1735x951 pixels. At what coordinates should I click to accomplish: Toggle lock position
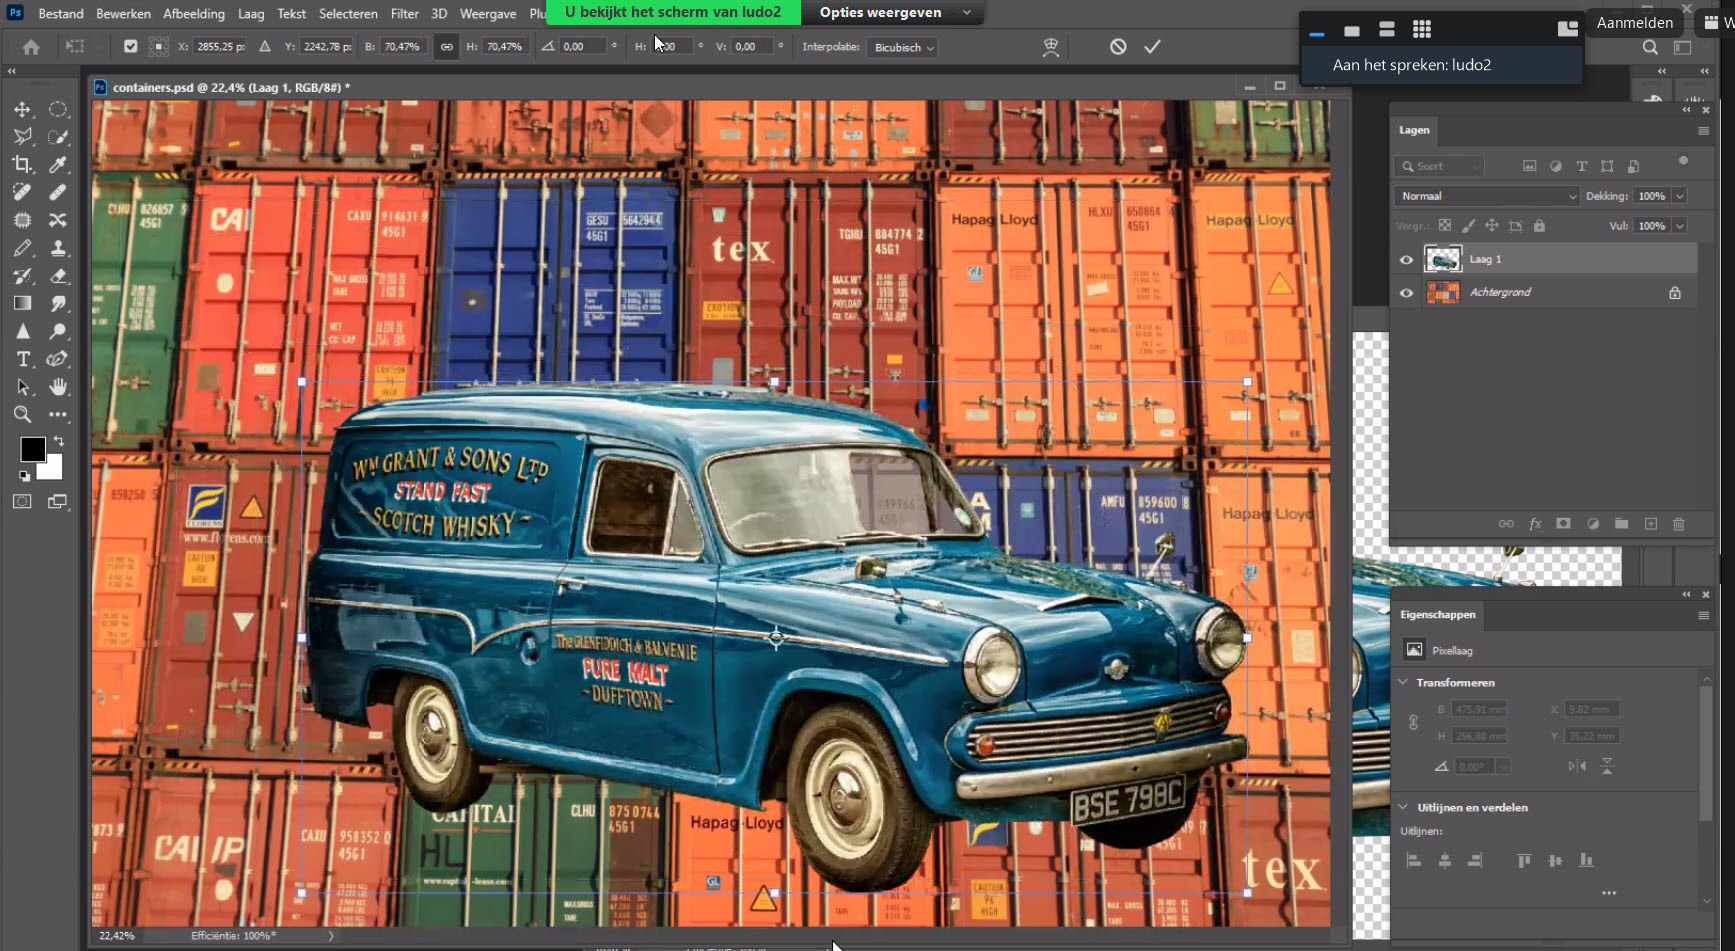tap(1491, 226)
